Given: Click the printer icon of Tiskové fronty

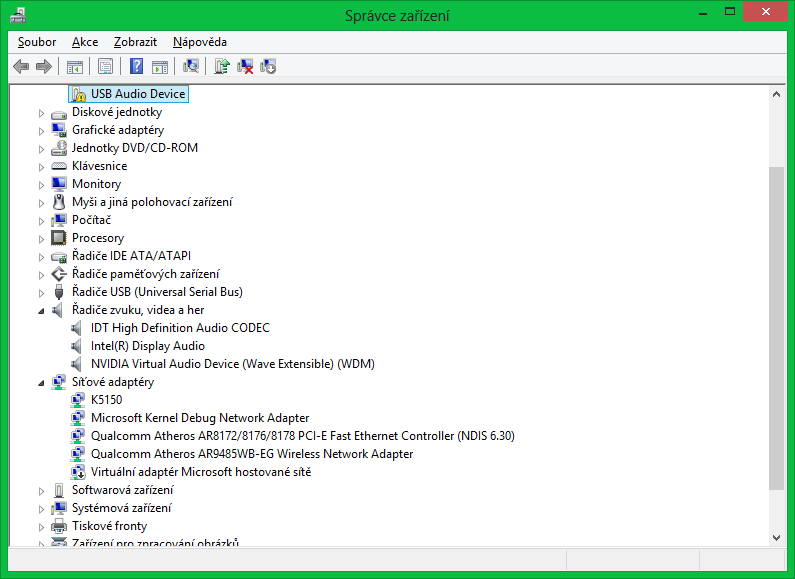Looking at the screenshot, I should tap(59, 526).
